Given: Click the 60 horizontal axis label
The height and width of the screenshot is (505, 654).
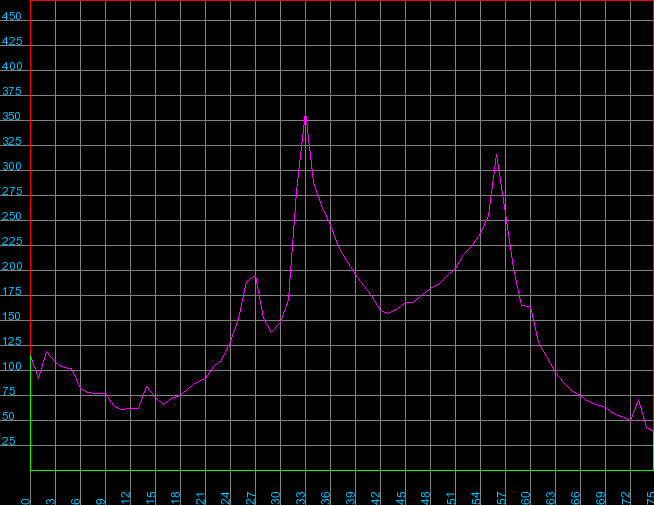Looking at the screenshot, I should pos(526,498).
